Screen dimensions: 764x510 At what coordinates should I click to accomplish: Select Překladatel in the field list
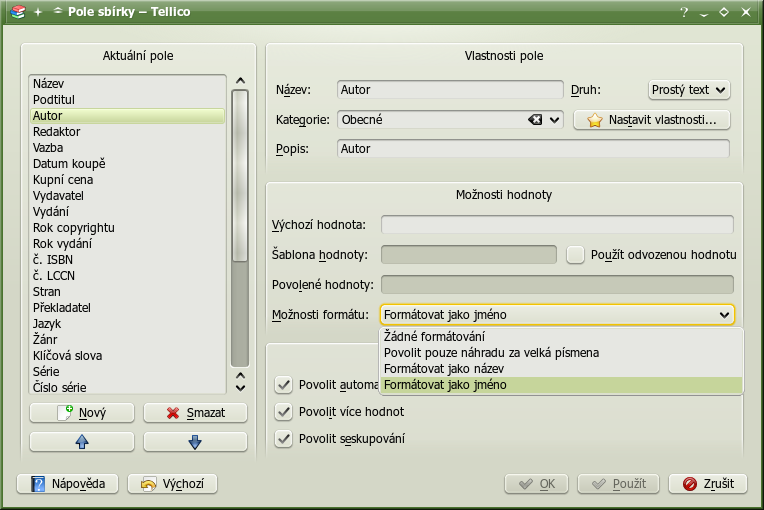coord(127,308)
